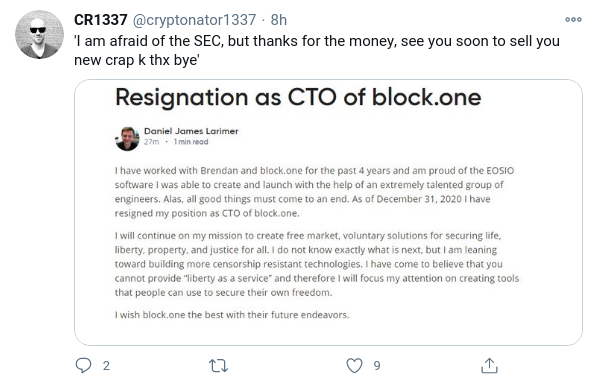598x385 pixels.
Task: Click the paragraph about liberty as a service
Action: (x=317, y=264)
